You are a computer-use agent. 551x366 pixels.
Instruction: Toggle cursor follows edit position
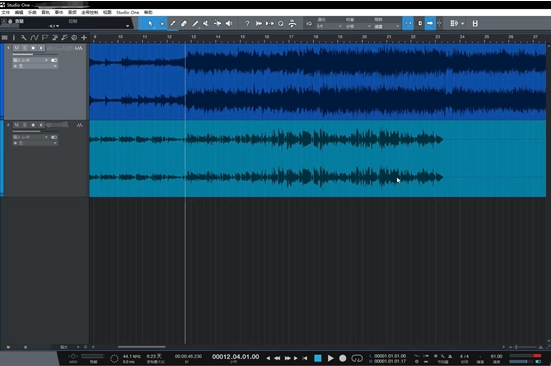[x=439, y=24]
